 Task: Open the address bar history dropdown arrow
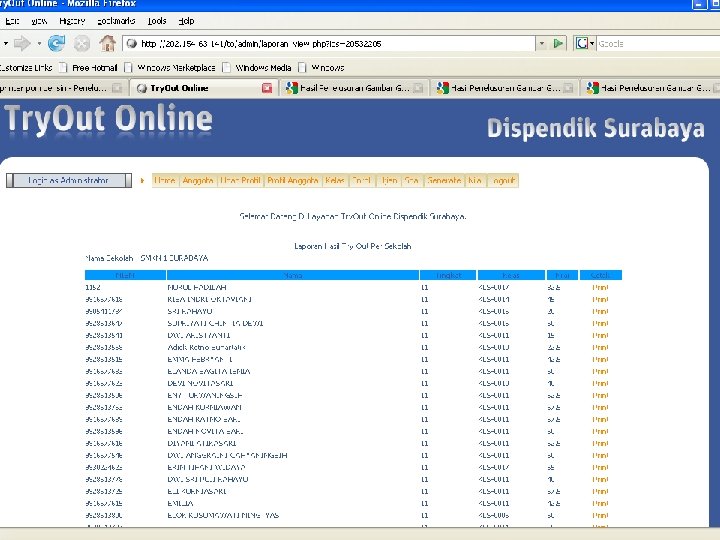542,44
